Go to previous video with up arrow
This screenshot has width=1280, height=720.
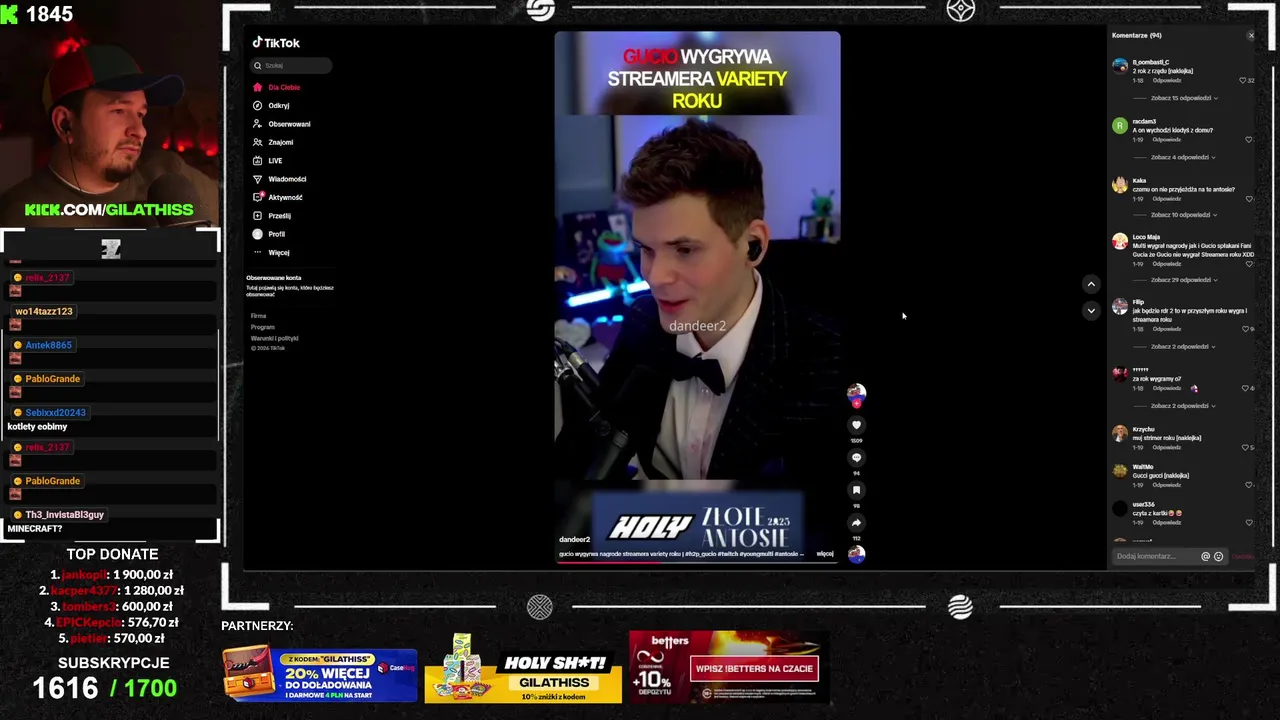(x=1091, y=284)
